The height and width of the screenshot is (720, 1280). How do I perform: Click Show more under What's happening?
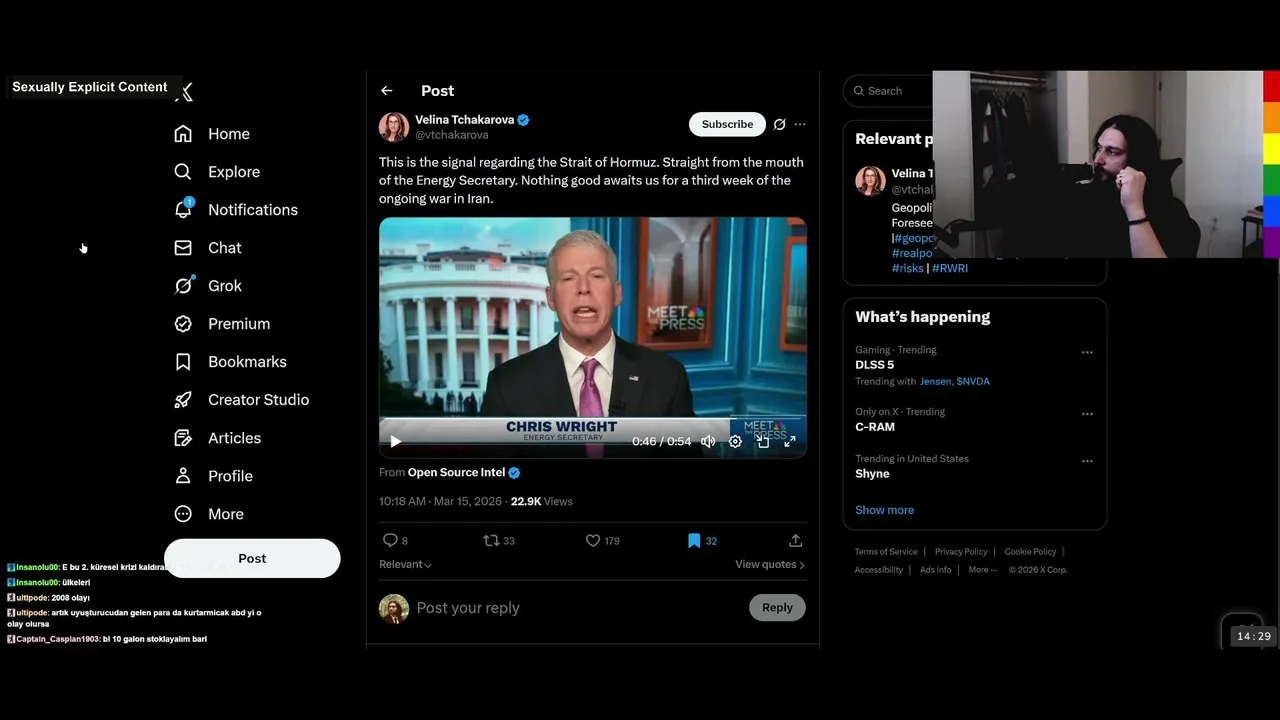click(884, 510)
